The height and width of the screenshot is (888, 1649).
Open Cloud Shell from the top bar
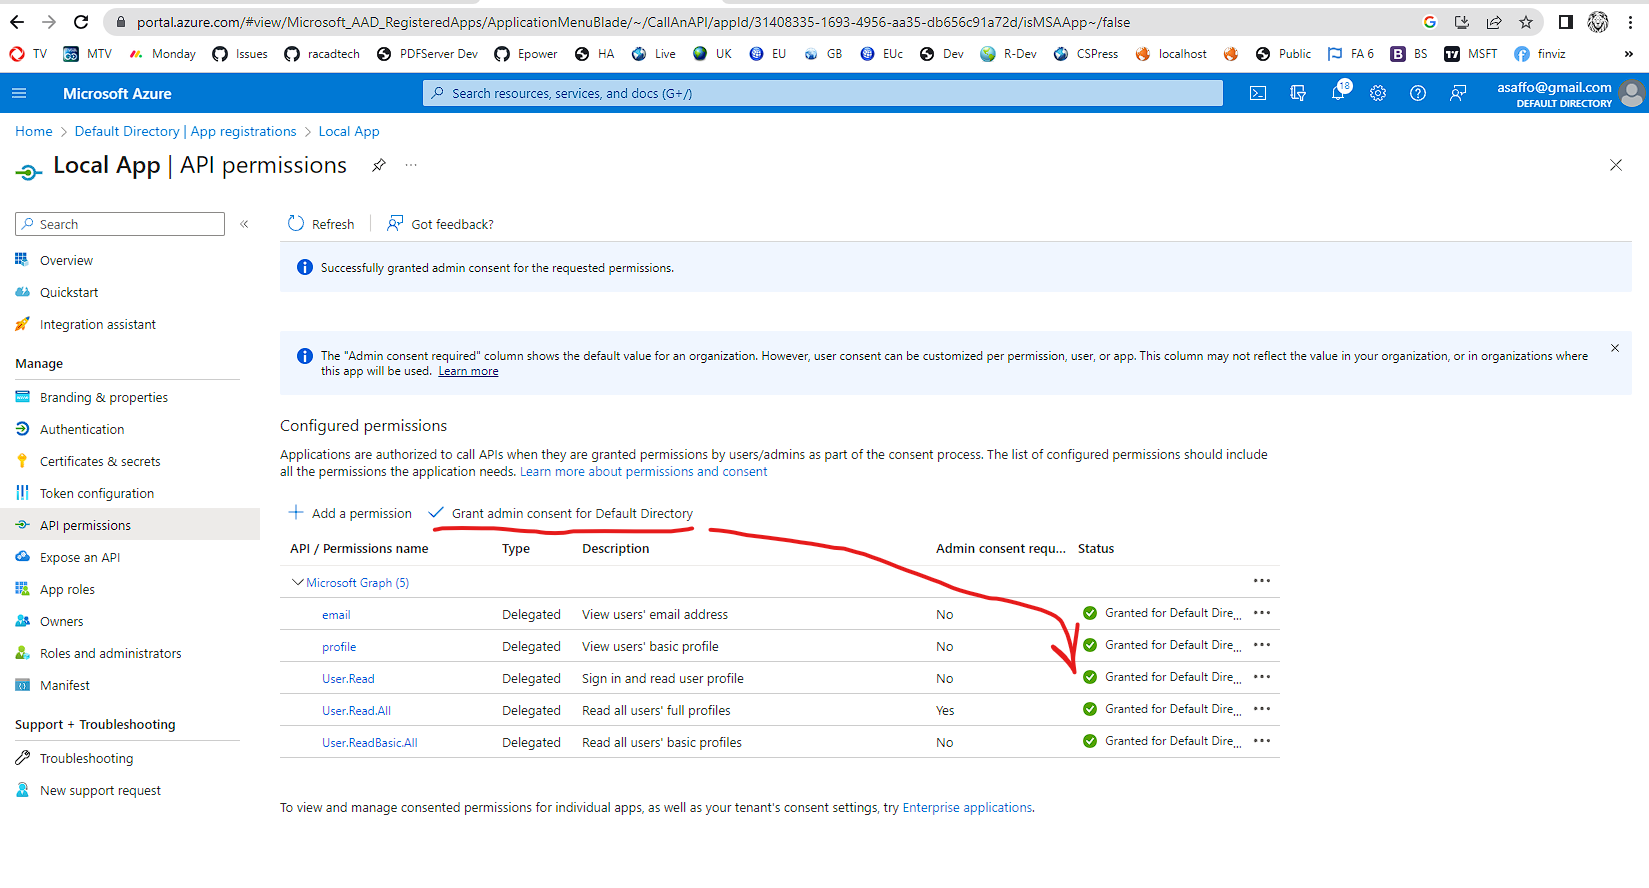1258,93
